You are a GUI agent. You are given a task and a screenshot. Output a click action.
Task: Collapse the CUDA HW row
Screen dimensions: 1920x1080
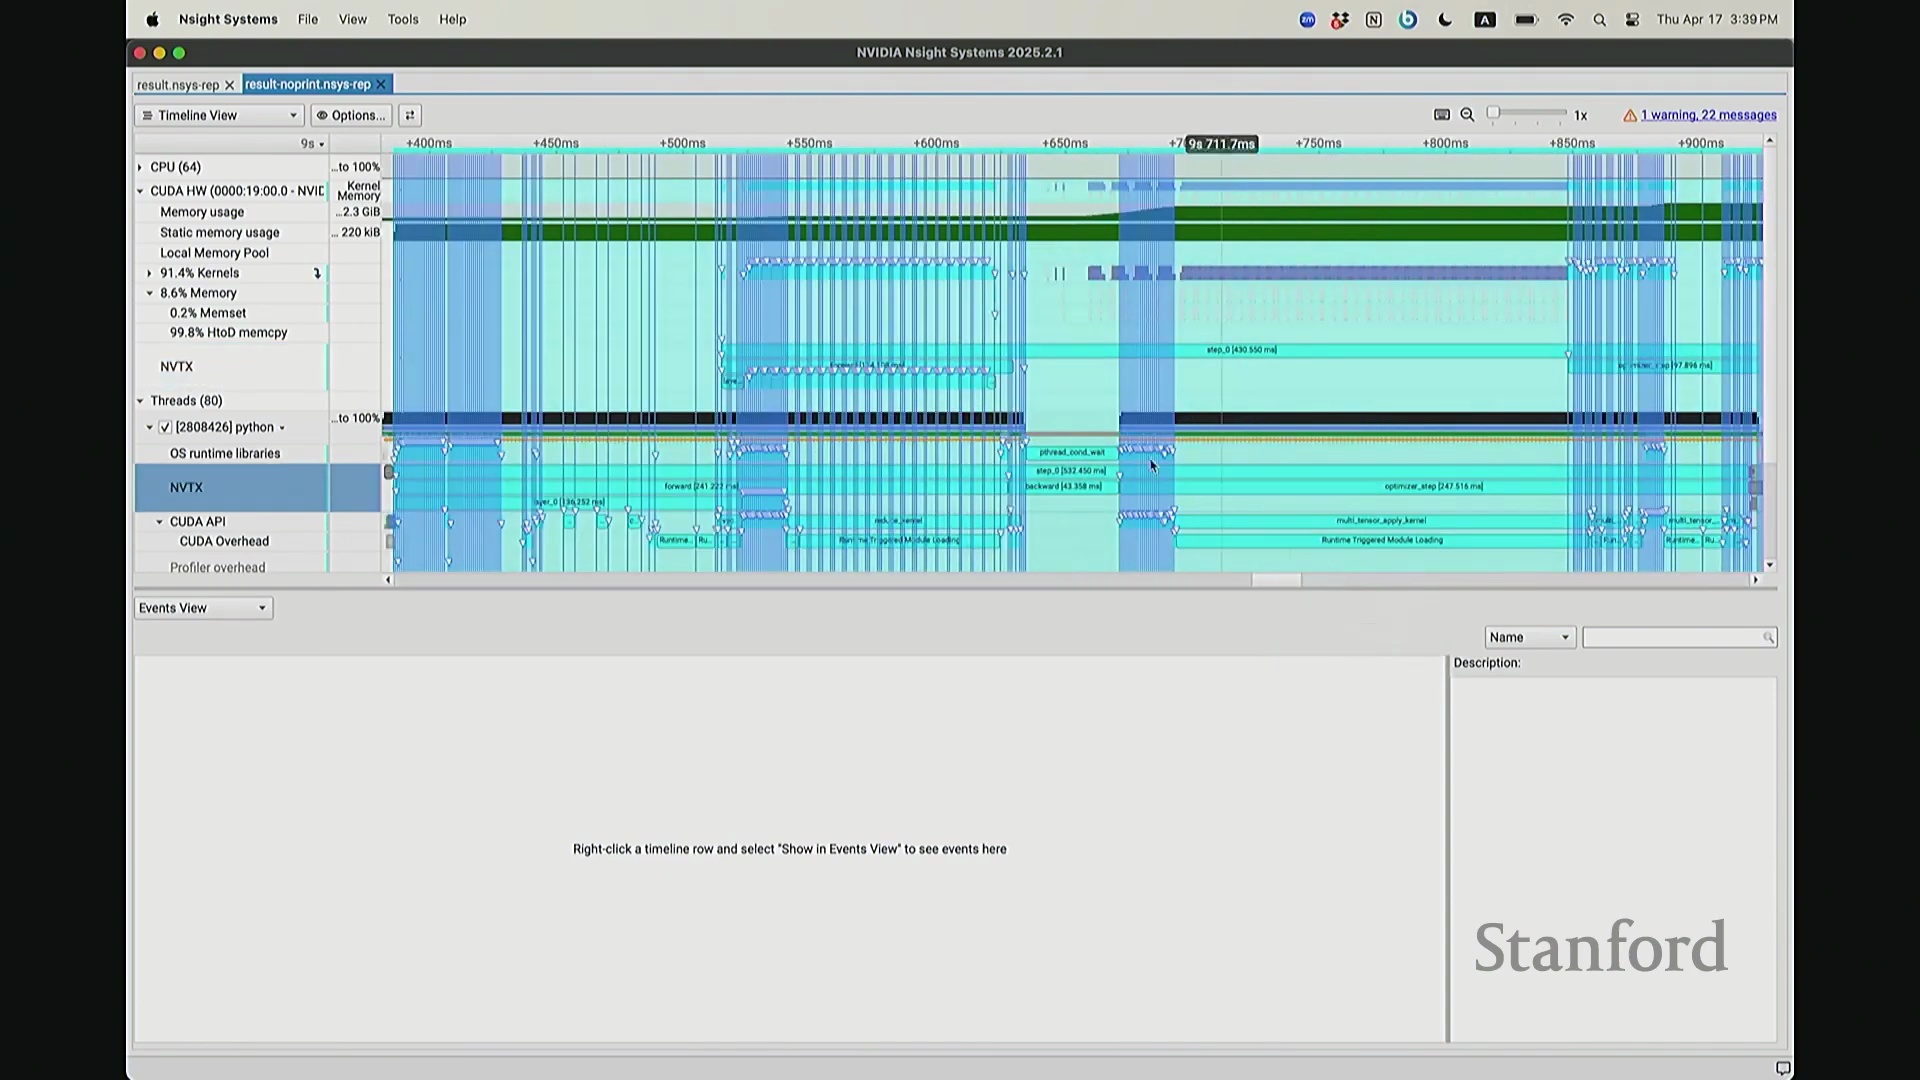click(141, 191)
